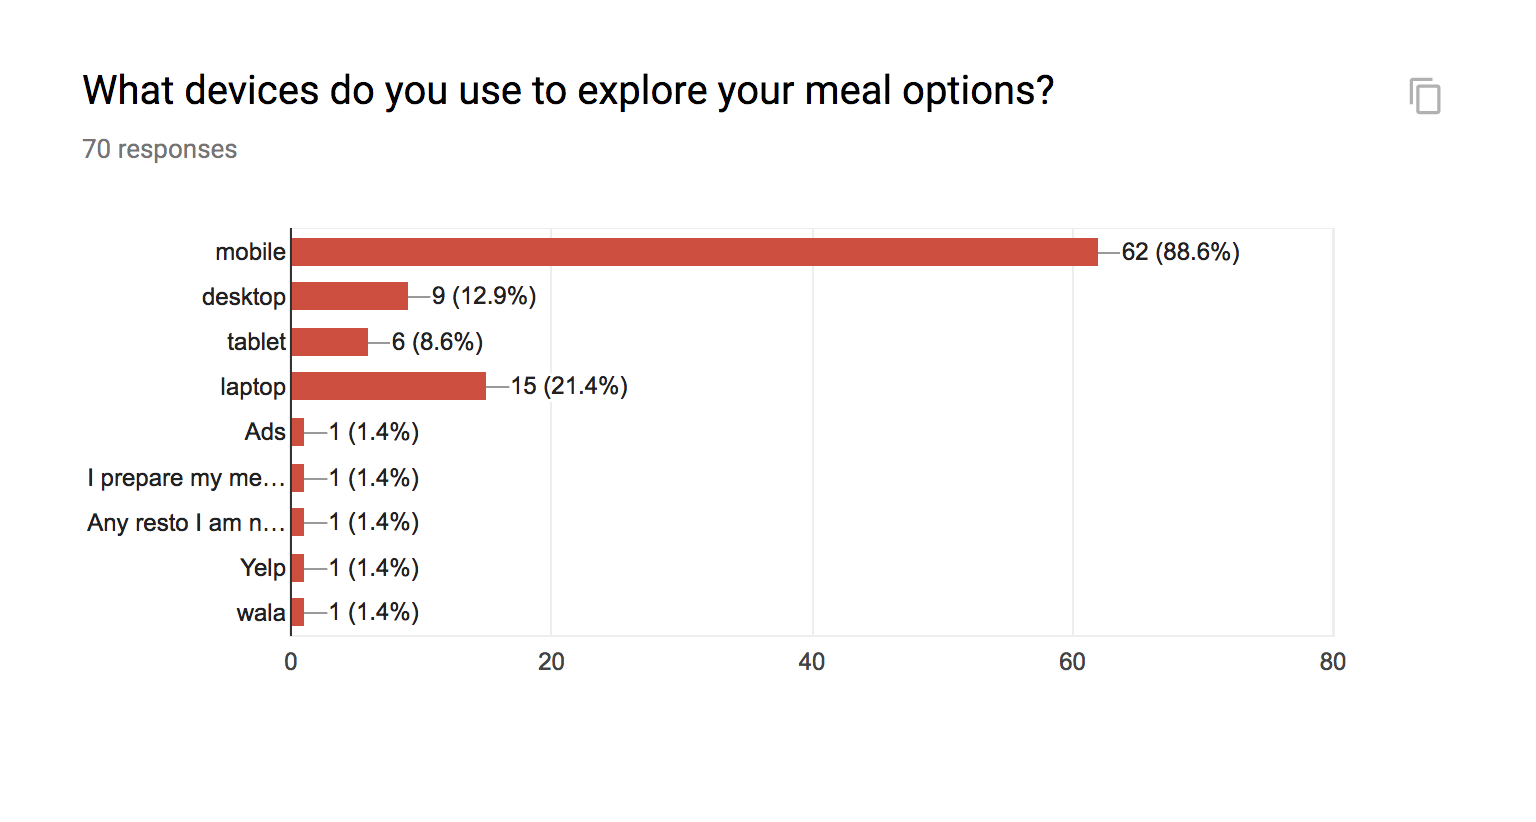Viewport: 1536px width, 822px height.
Task: Click the "70 responses" text
Action: point(160,149)
